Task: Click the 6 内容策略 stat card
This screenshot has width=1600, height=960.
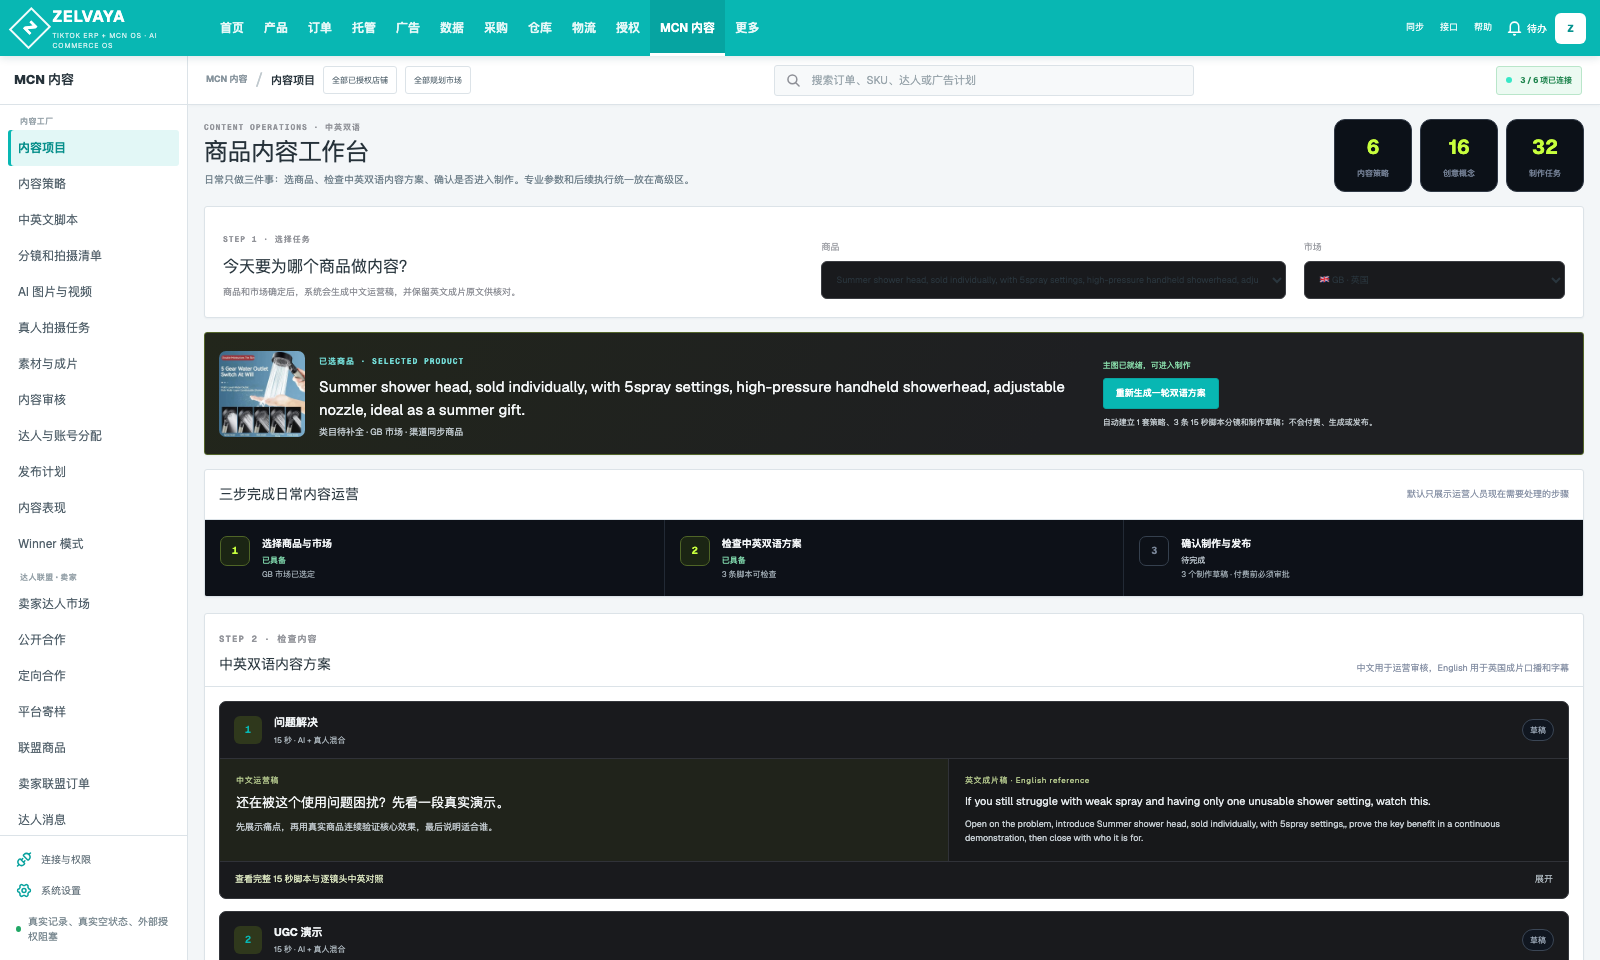Action: point(1373,155)
